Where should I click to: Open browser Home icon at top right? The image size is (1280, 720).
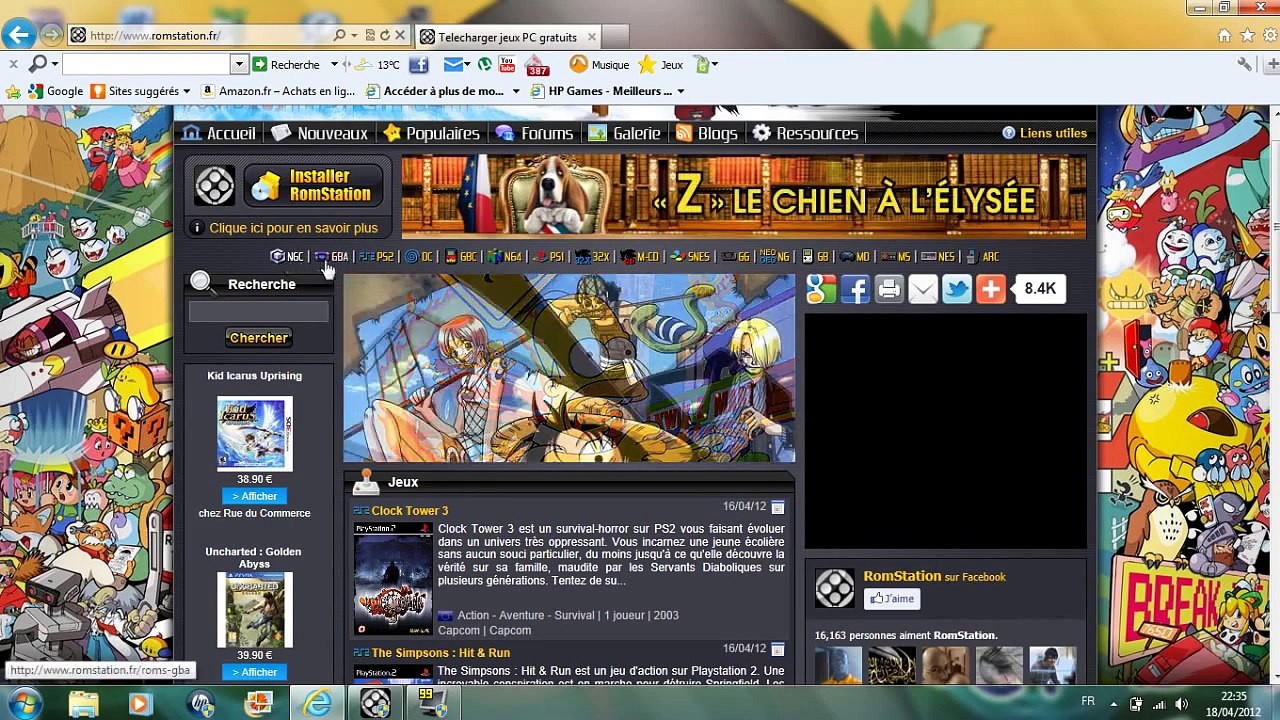pos(1224,36)
